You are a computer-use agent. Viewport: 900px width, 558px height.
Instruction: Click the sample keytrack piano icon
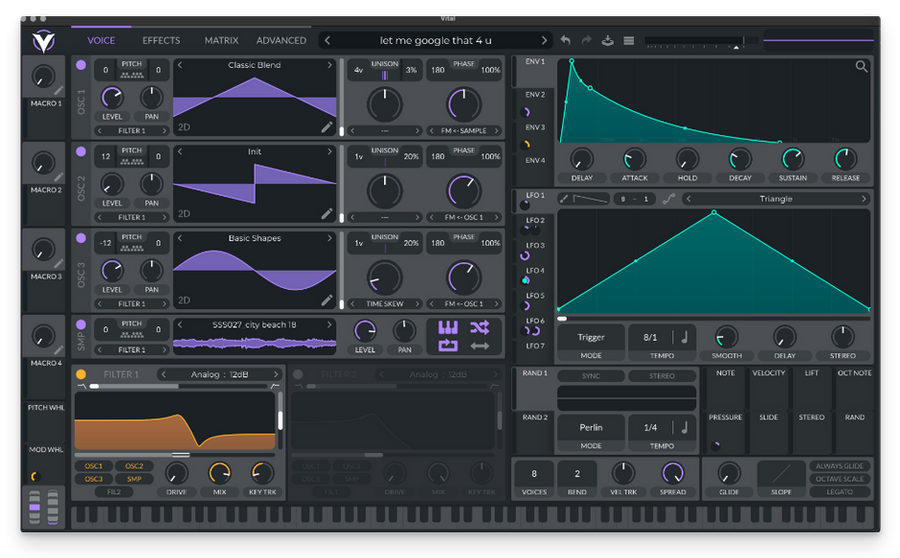tap(448, 328)
